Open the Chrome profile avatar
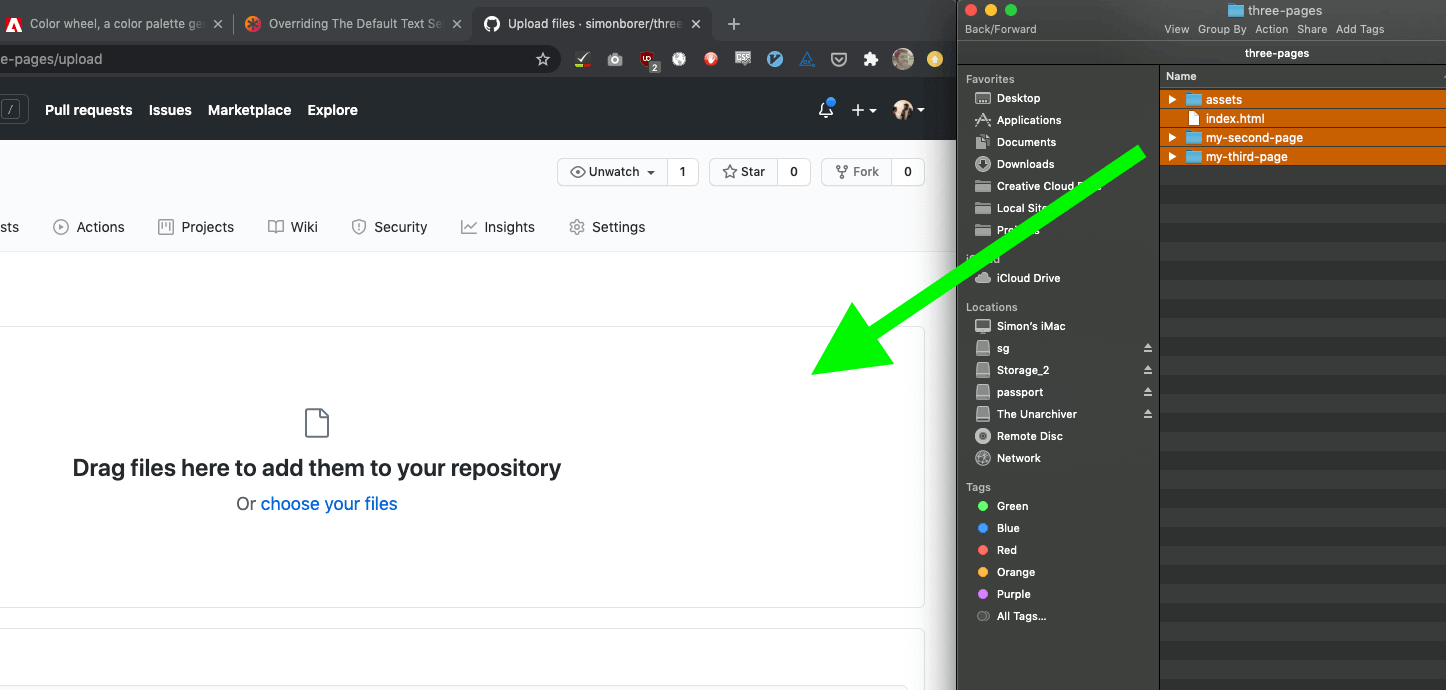 903,59
